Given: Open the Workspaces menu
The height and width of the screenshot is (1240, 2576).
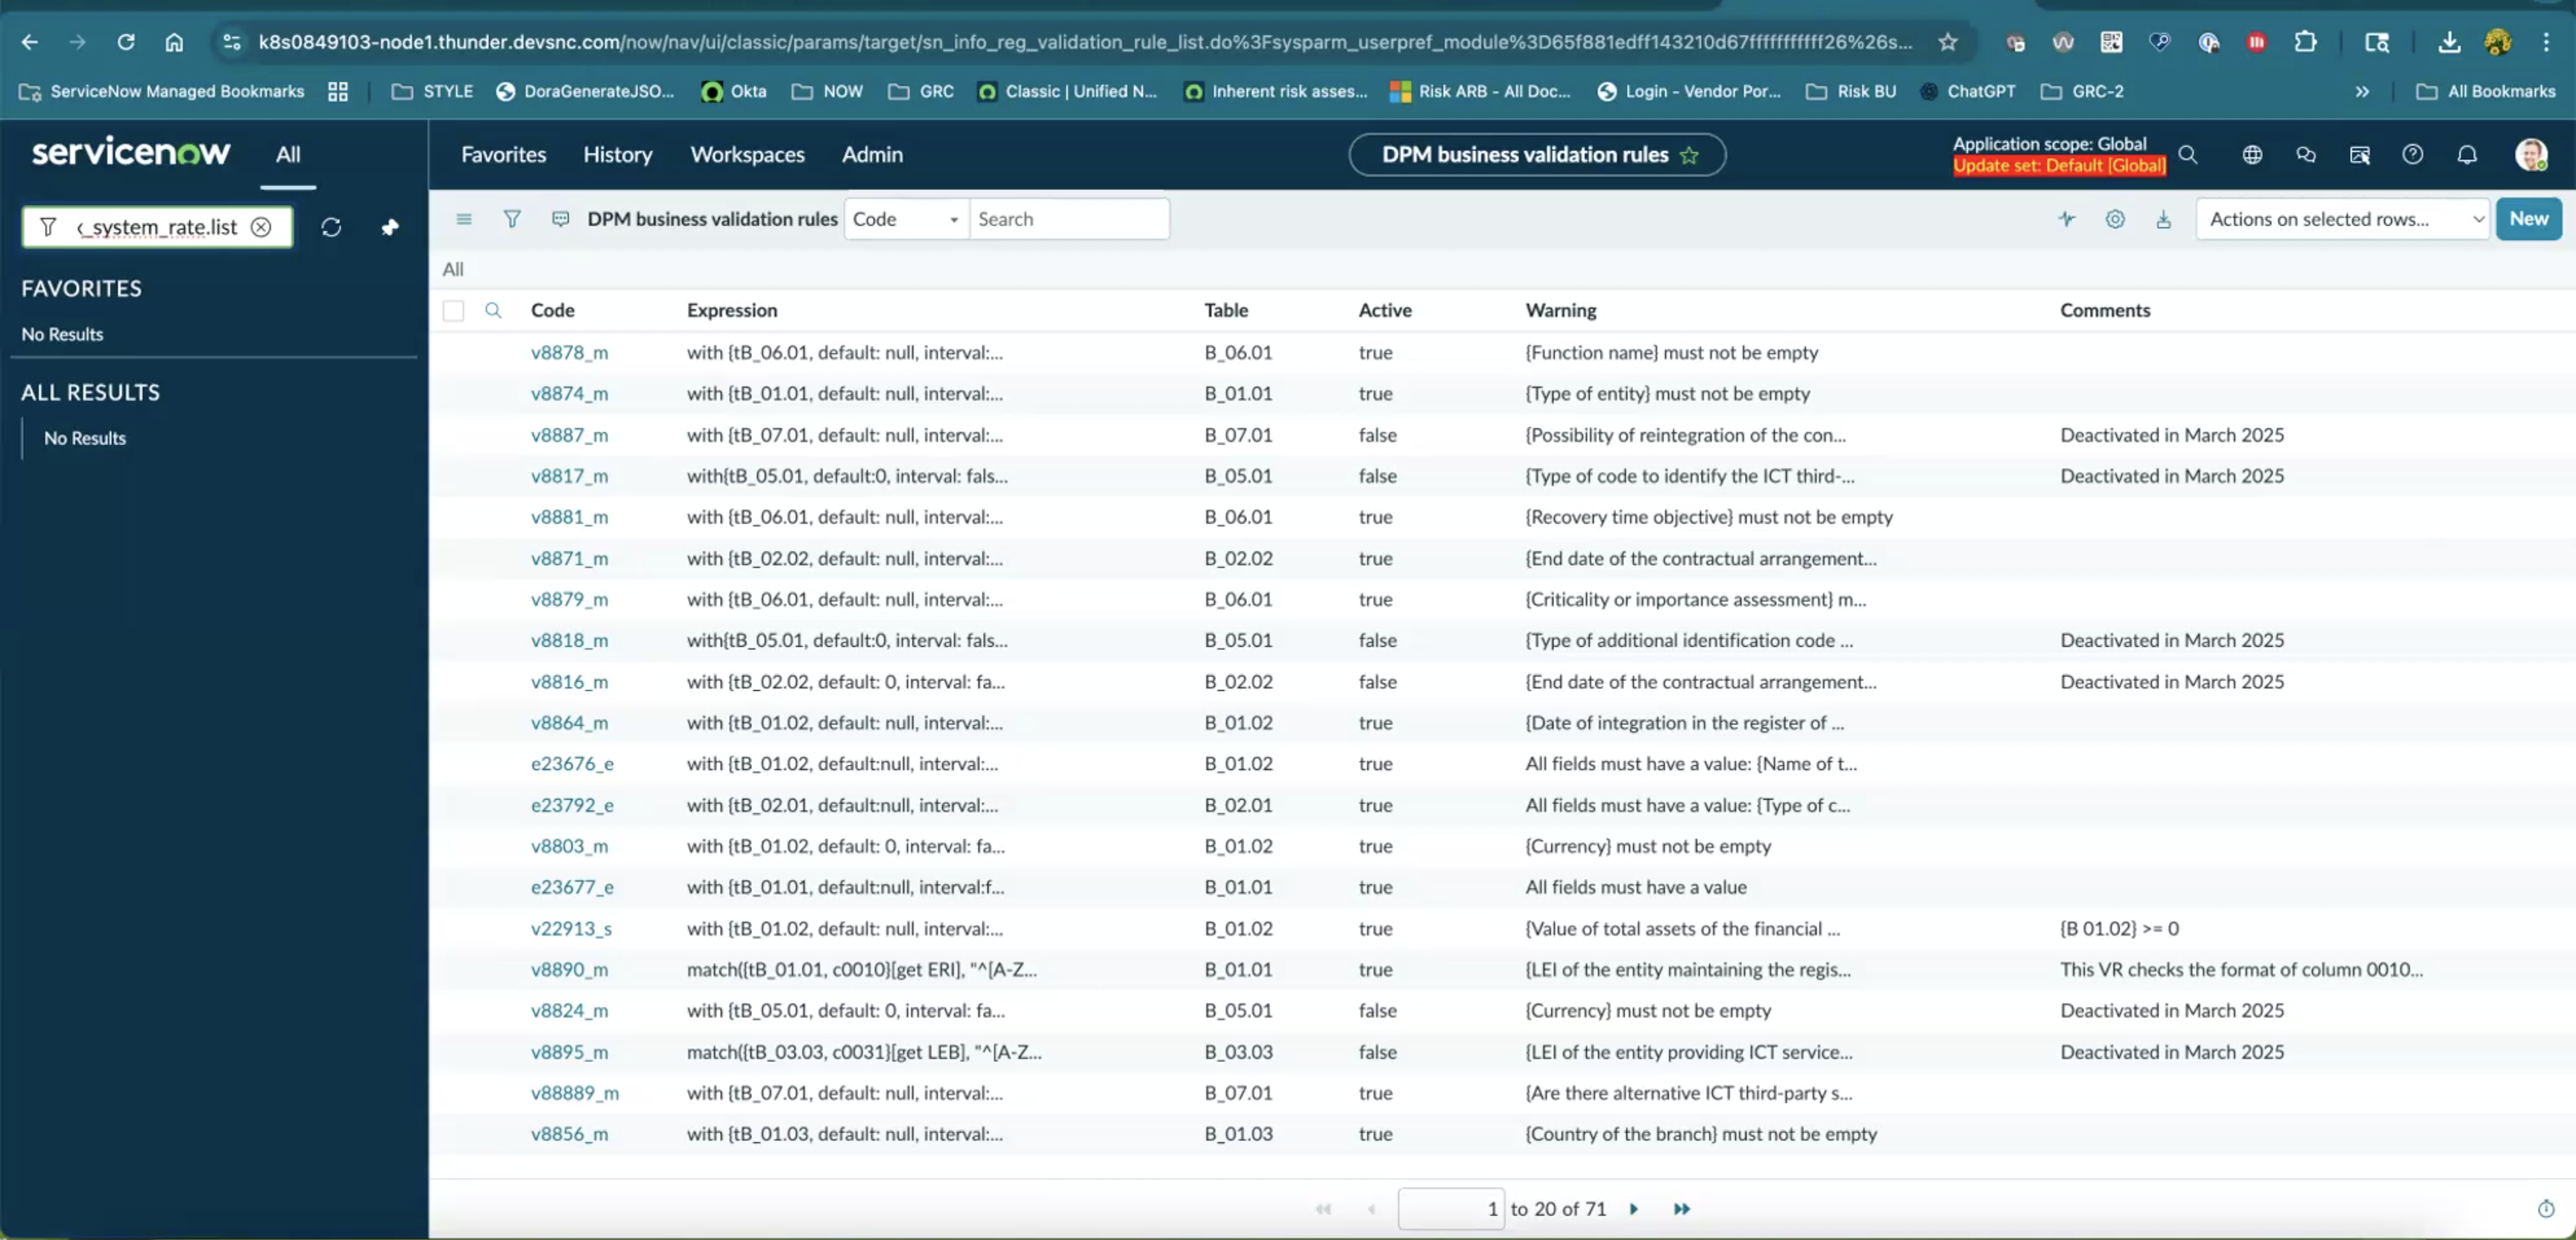Looking at the screenshot, I should [747, 155].
